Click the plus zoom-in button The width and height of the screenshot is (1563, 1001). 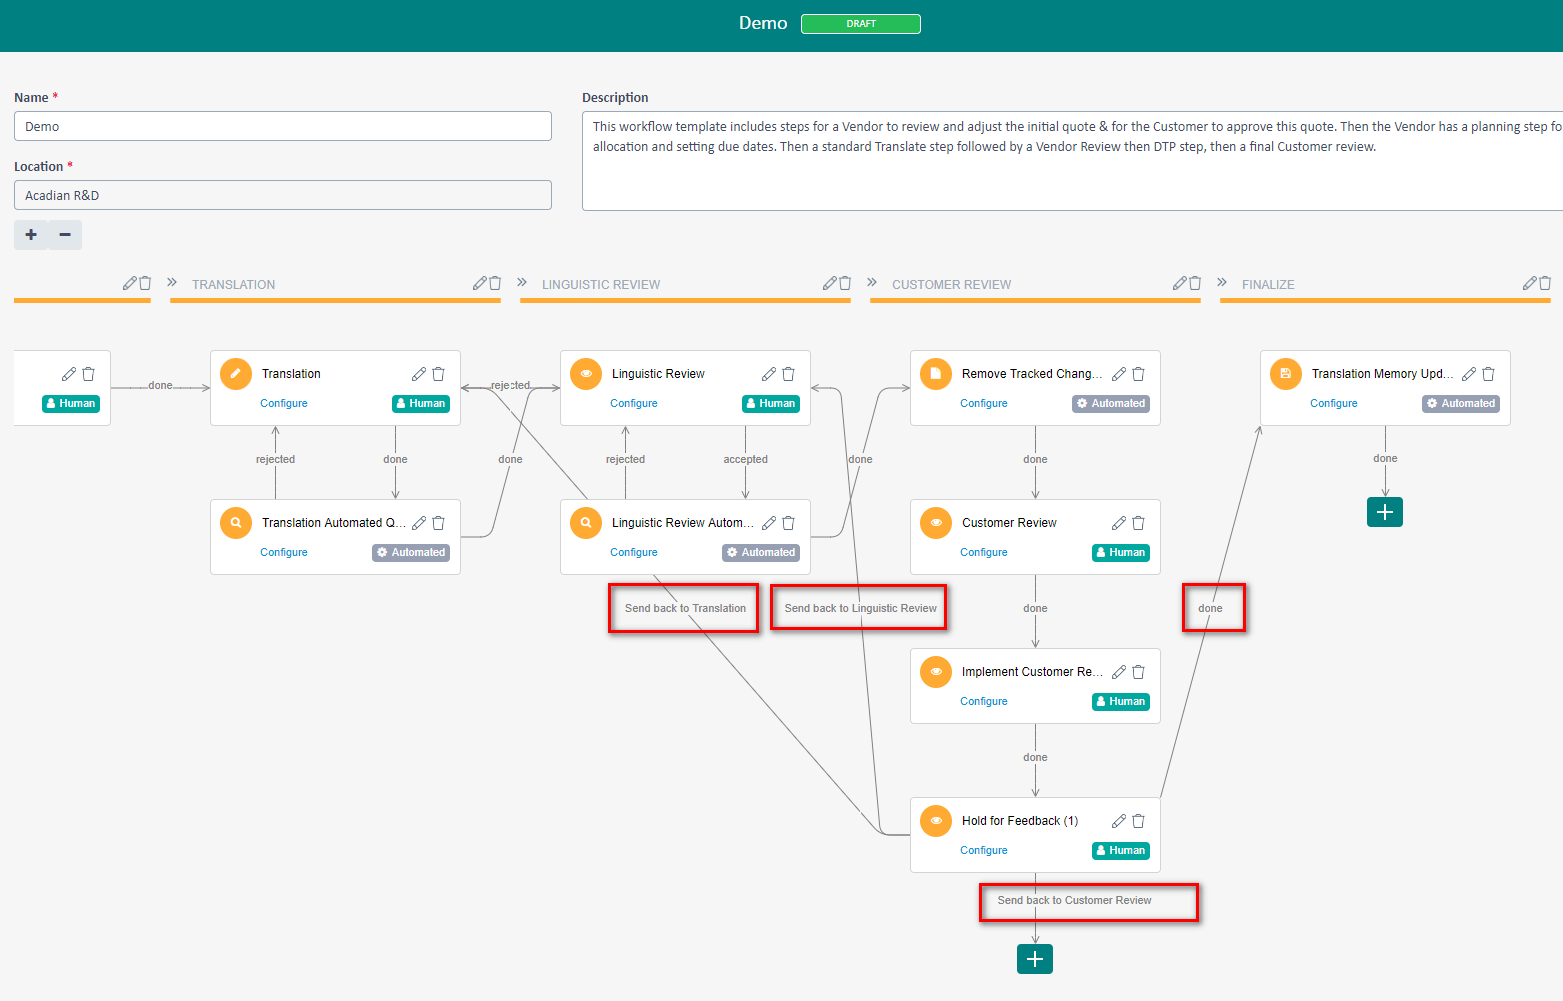coord(31,235)
